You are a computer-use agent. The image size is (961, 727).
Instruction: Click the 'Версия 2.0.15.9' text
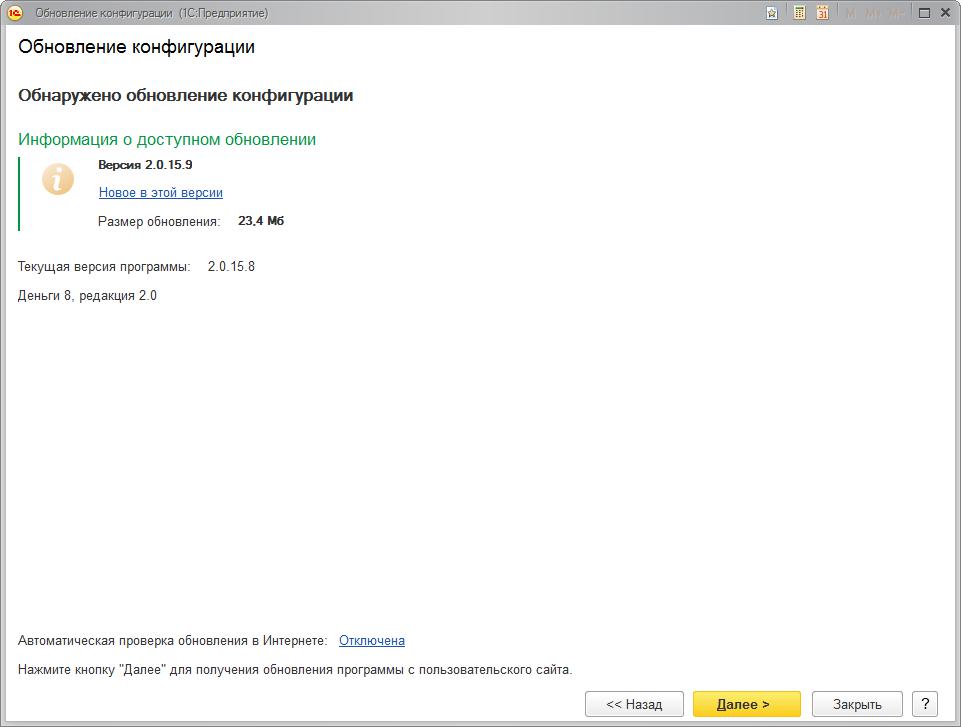pyautogui.click(x=145, y=164)
